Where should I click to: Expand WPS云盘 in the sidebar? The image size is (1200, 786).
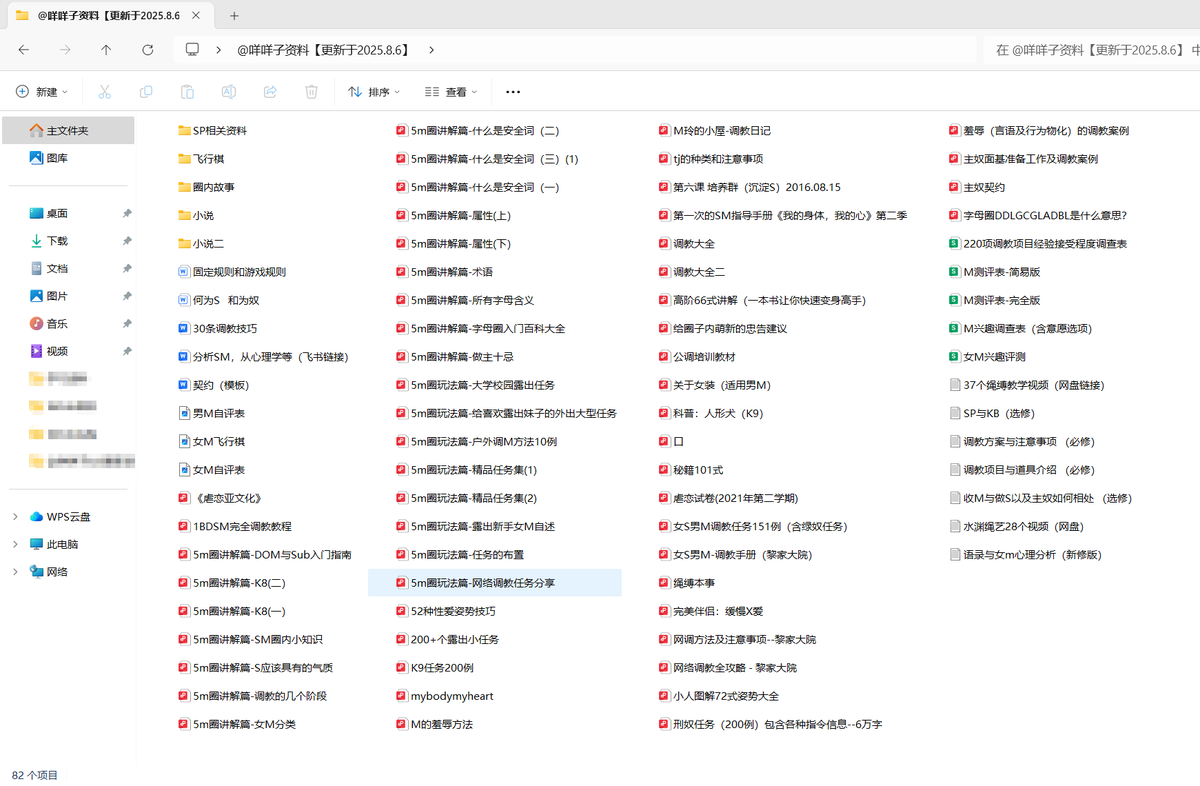[x=14, y=517]
